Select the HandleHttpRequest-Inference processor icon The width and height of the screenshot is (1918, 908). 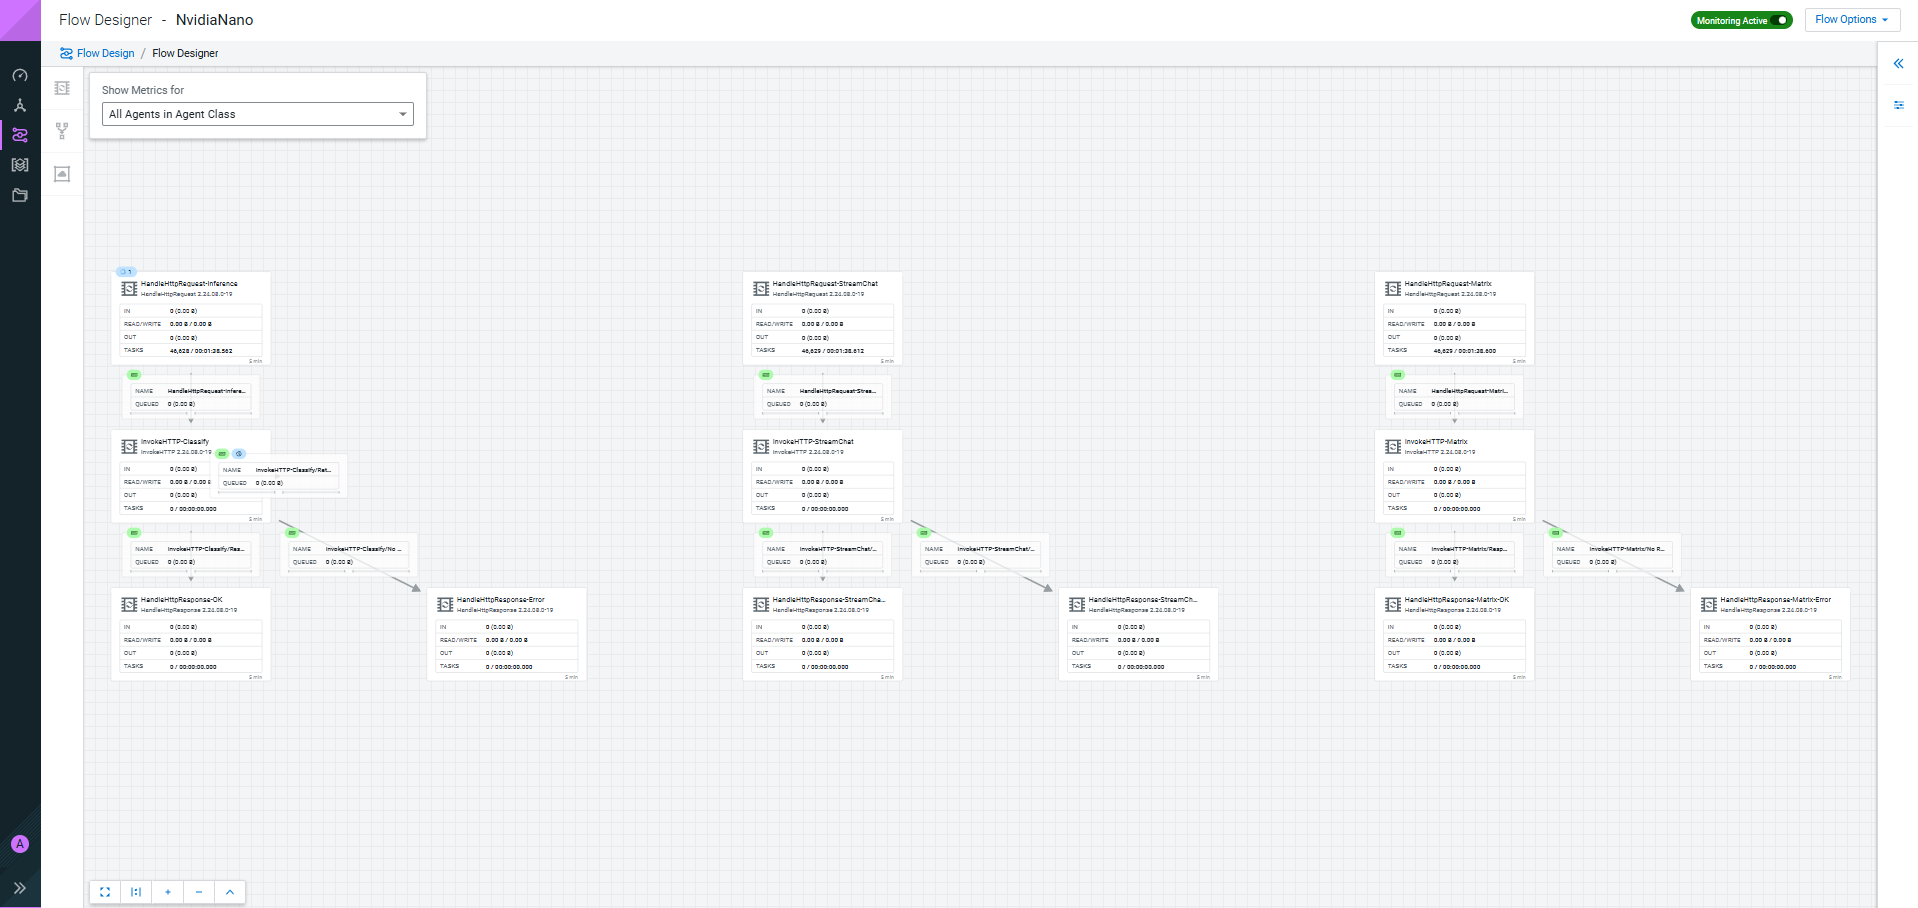coord(129,289)
